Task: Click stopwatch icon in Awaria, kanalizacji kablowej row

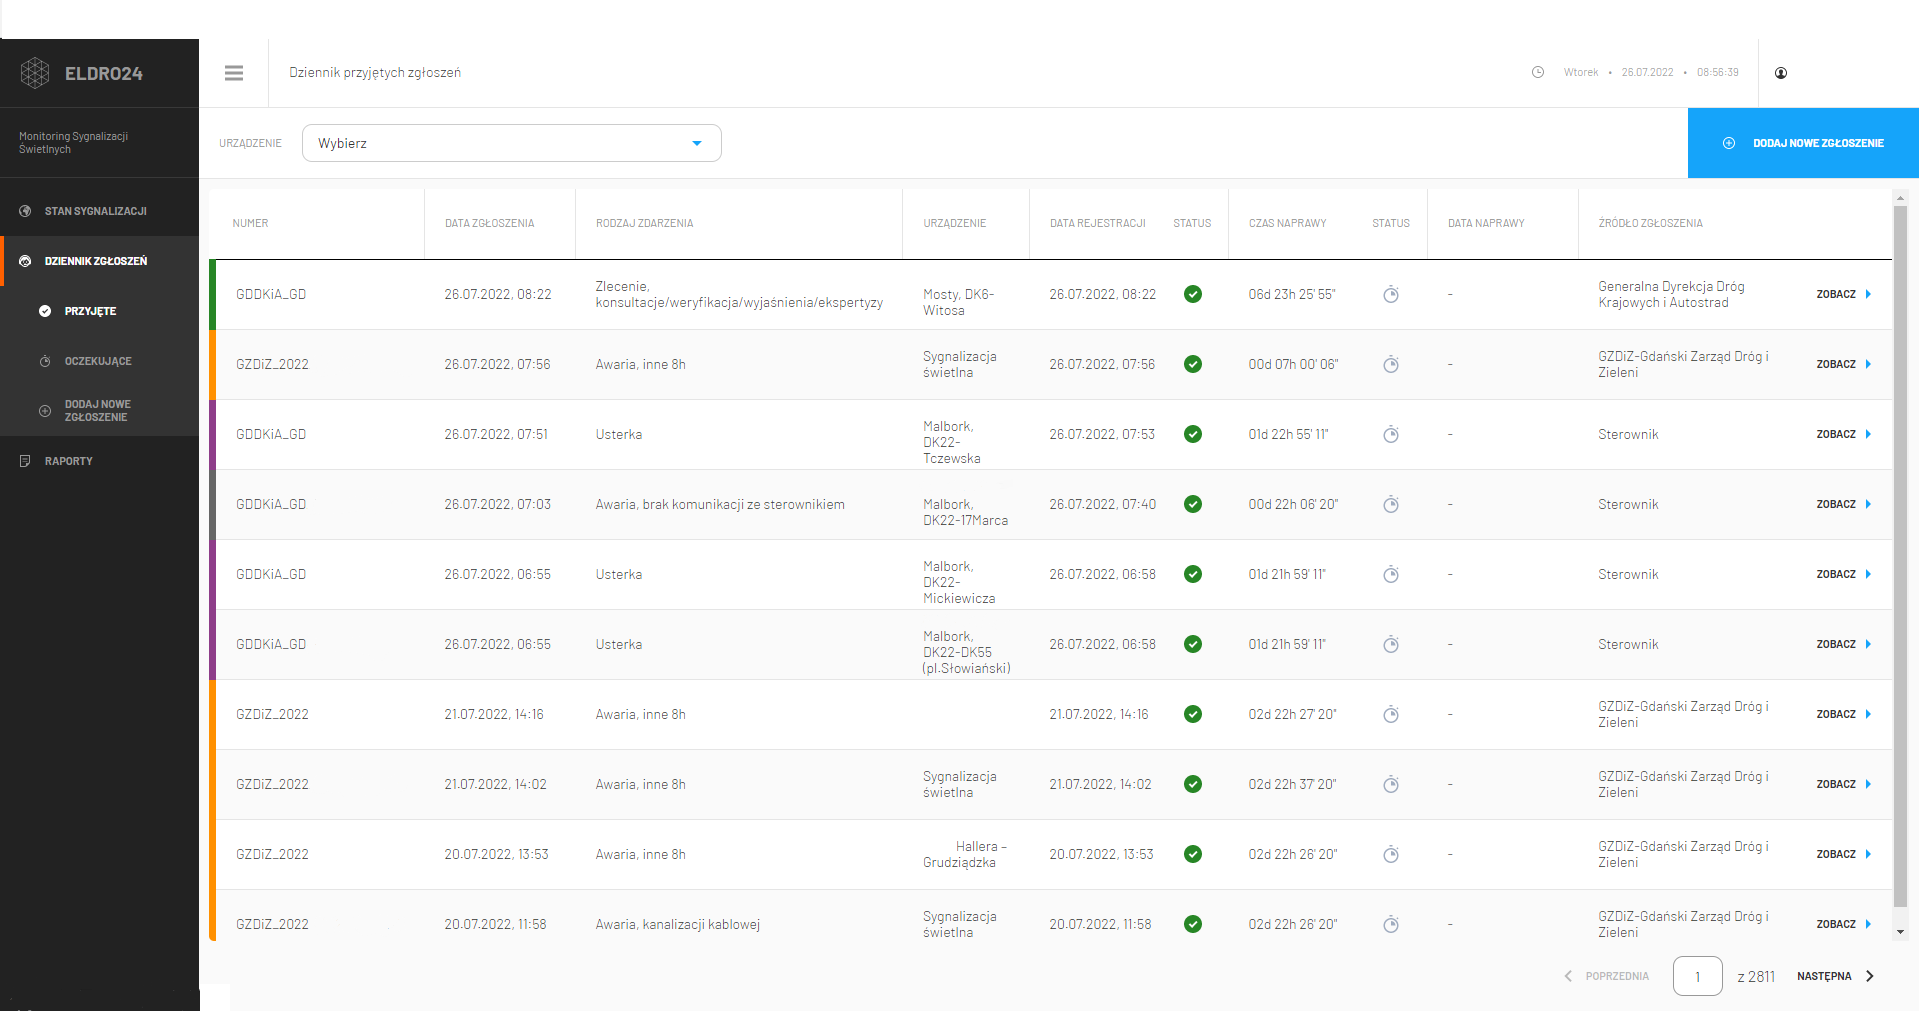Action: (x=1390, y=924)
